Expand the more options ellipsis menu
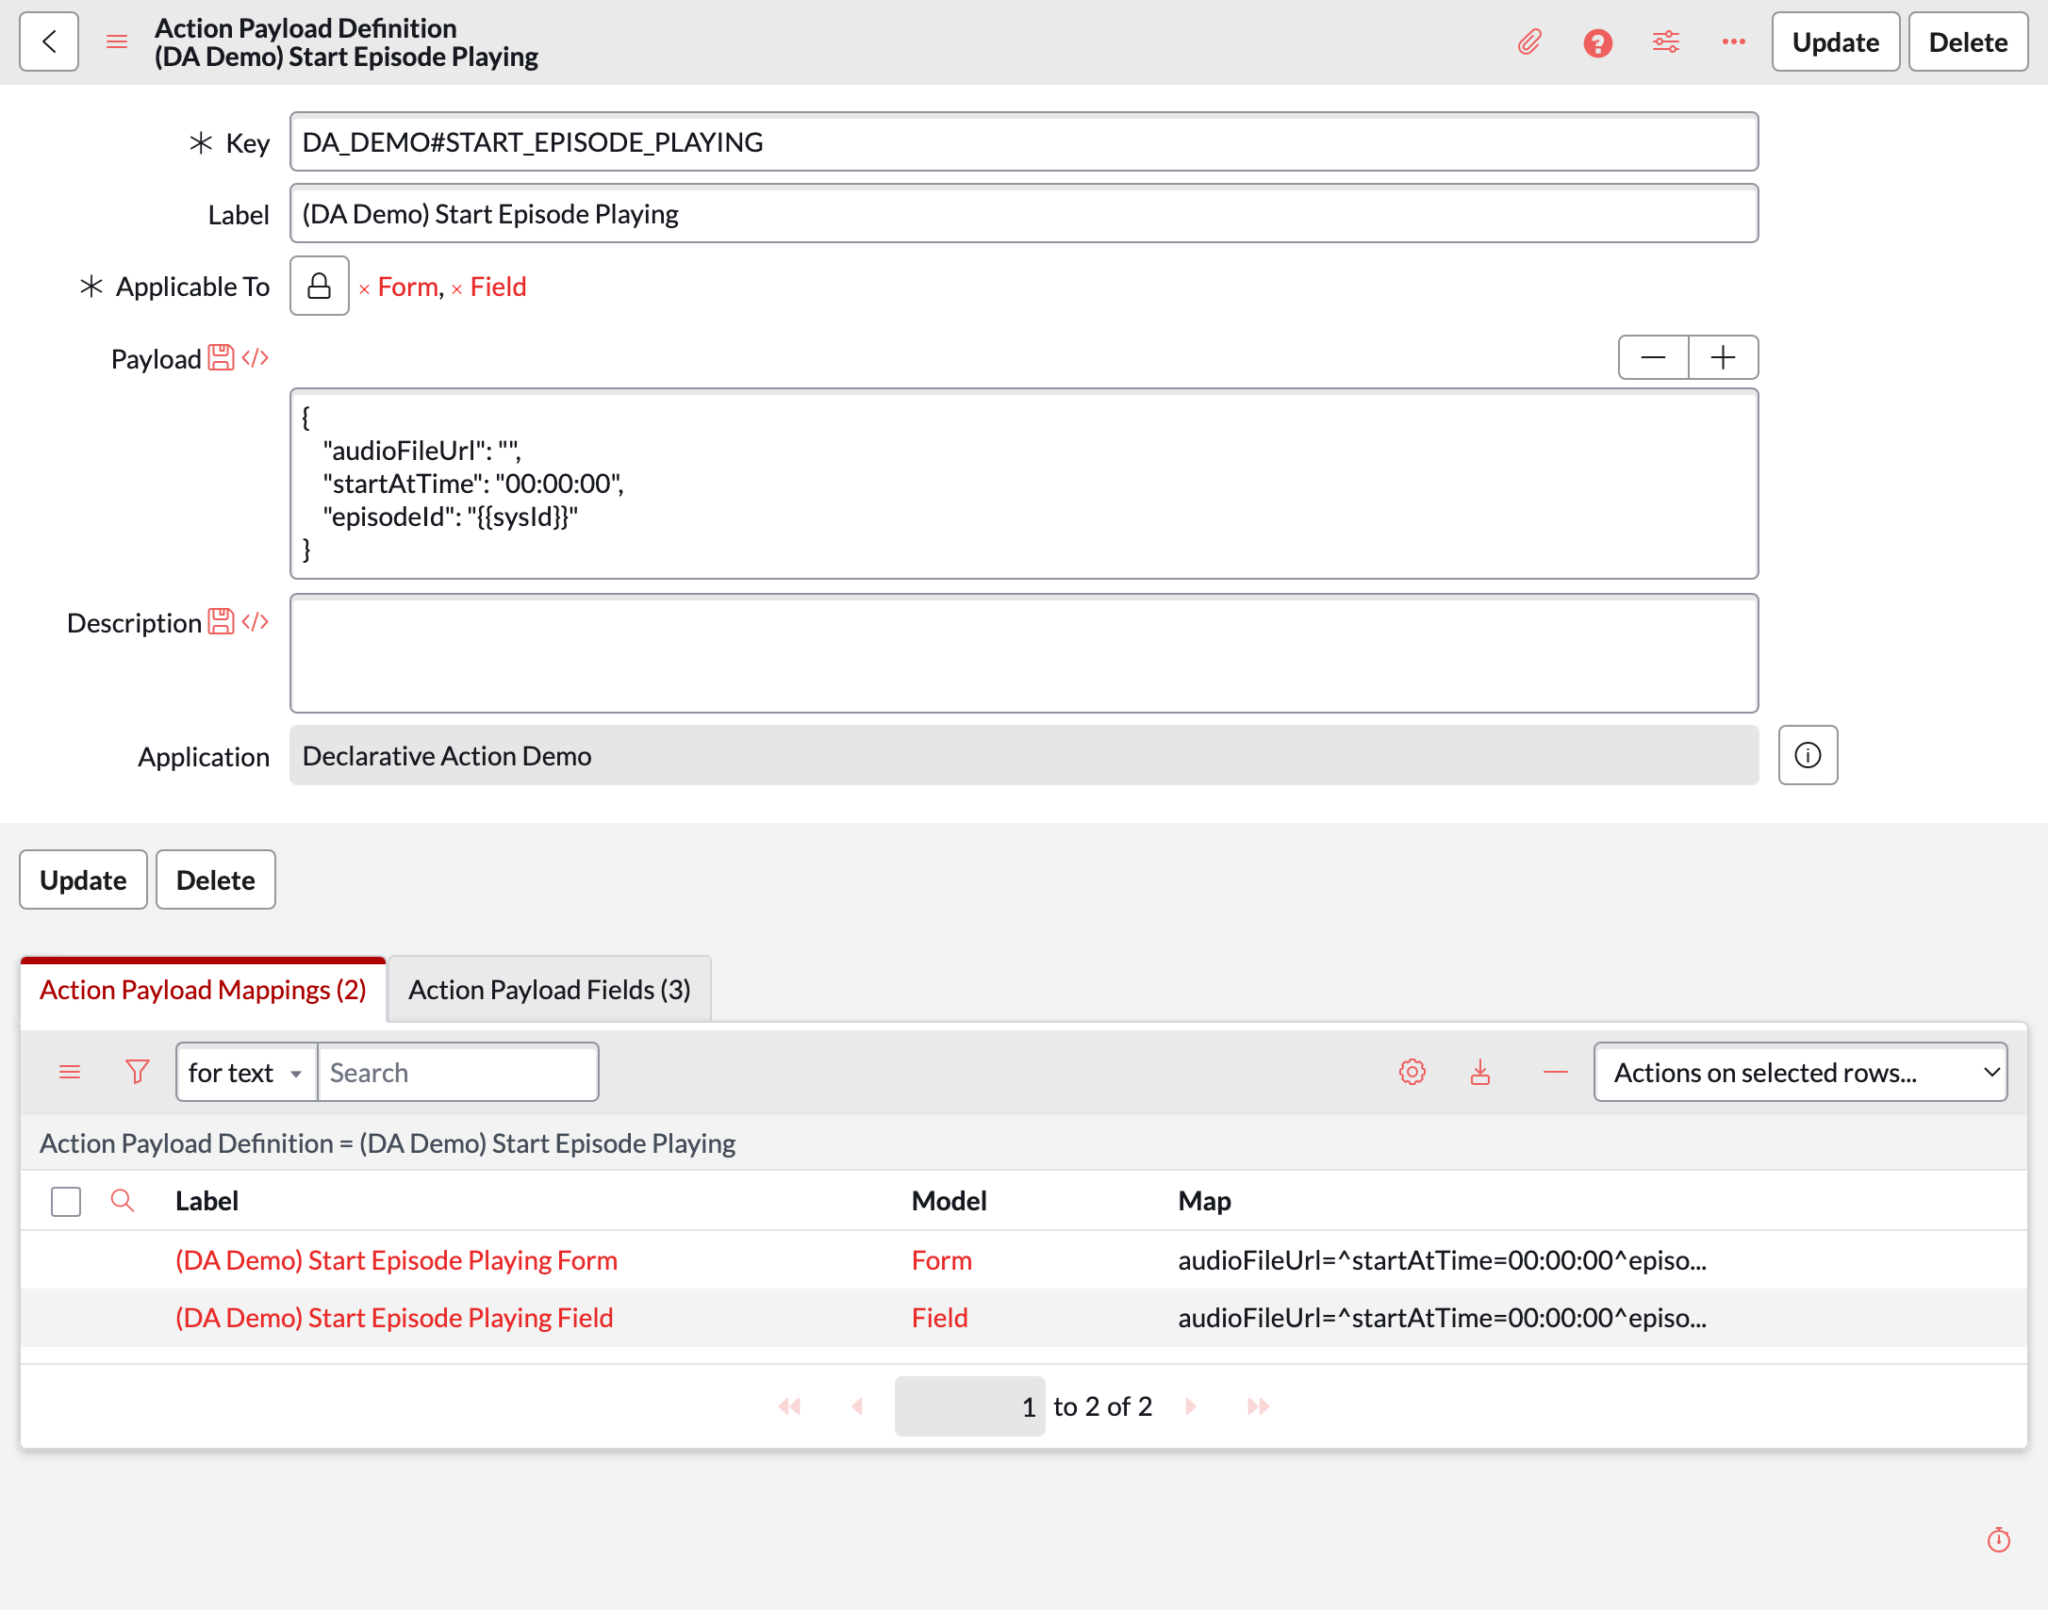Screen dimensions: 2048x1610 tap(1733, 42)
